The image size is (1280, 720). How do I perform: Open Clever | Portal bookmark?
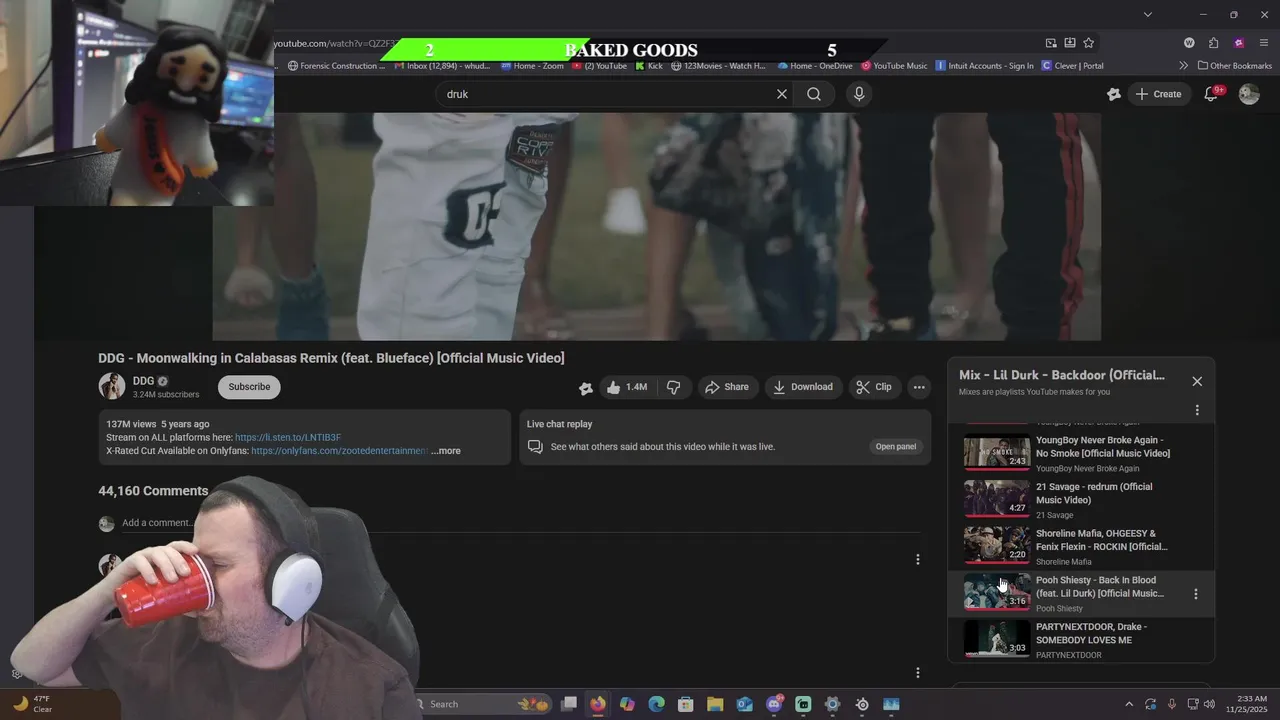point(1072,66)
